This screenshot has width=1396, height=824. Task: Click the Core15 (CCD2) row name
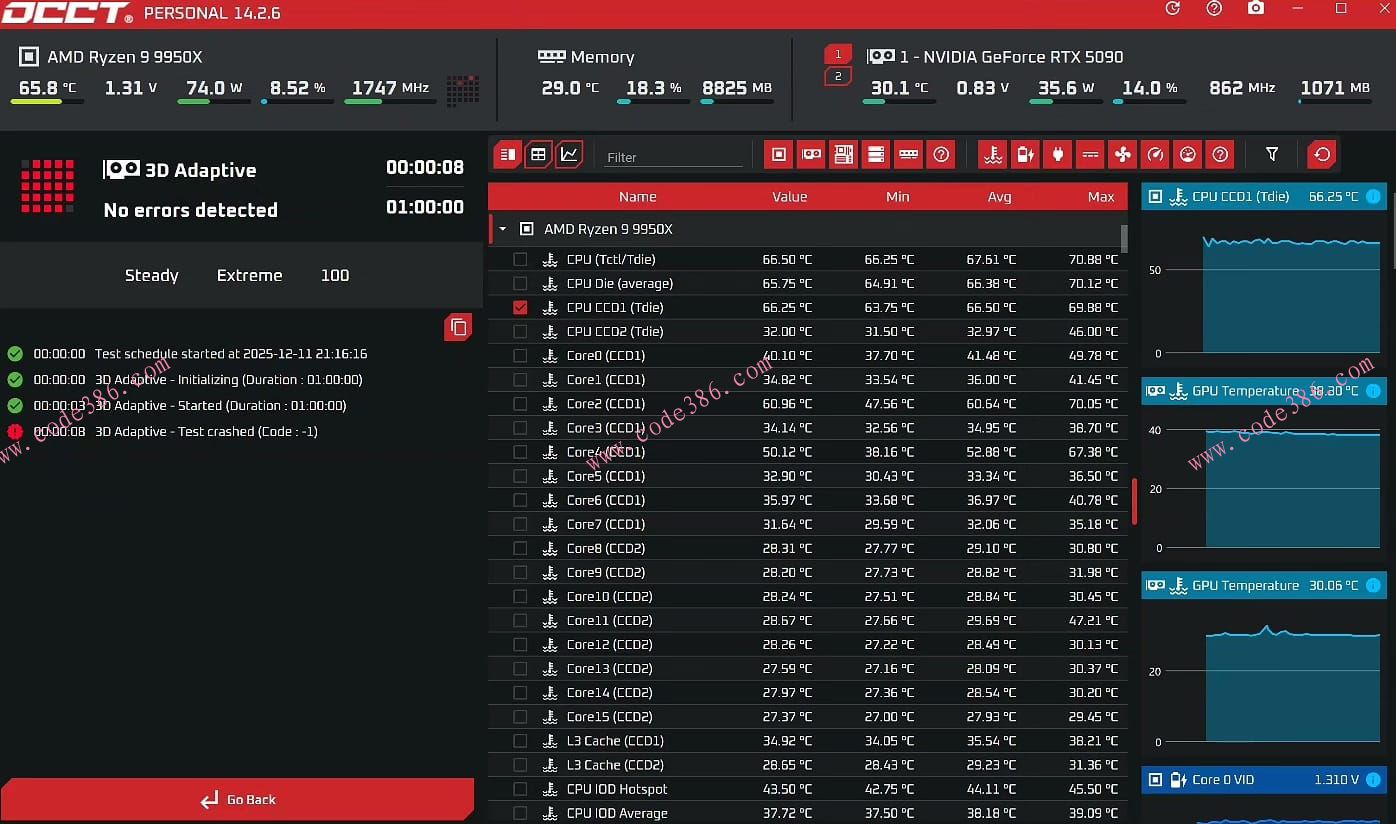coord(610,717)
